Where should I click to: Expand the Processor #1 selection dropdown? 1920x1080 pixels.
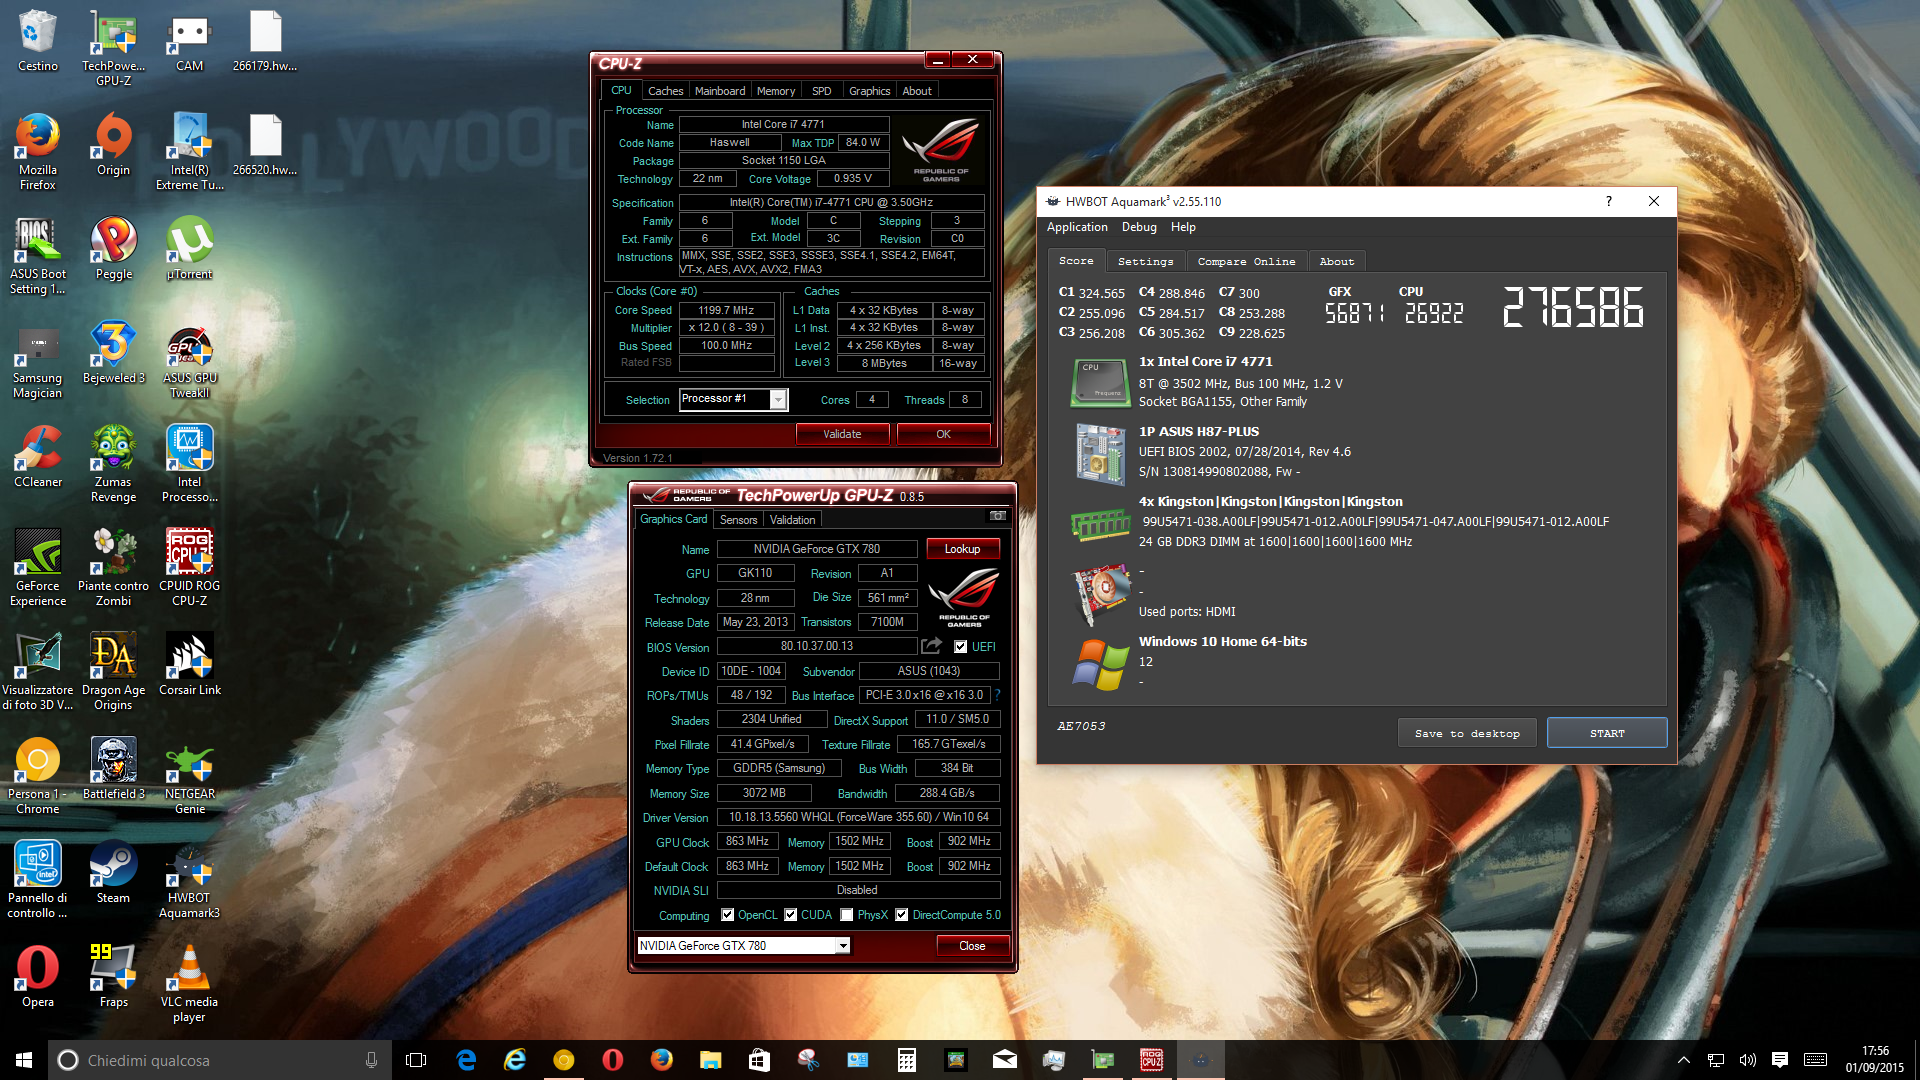(x=777, y=400)
